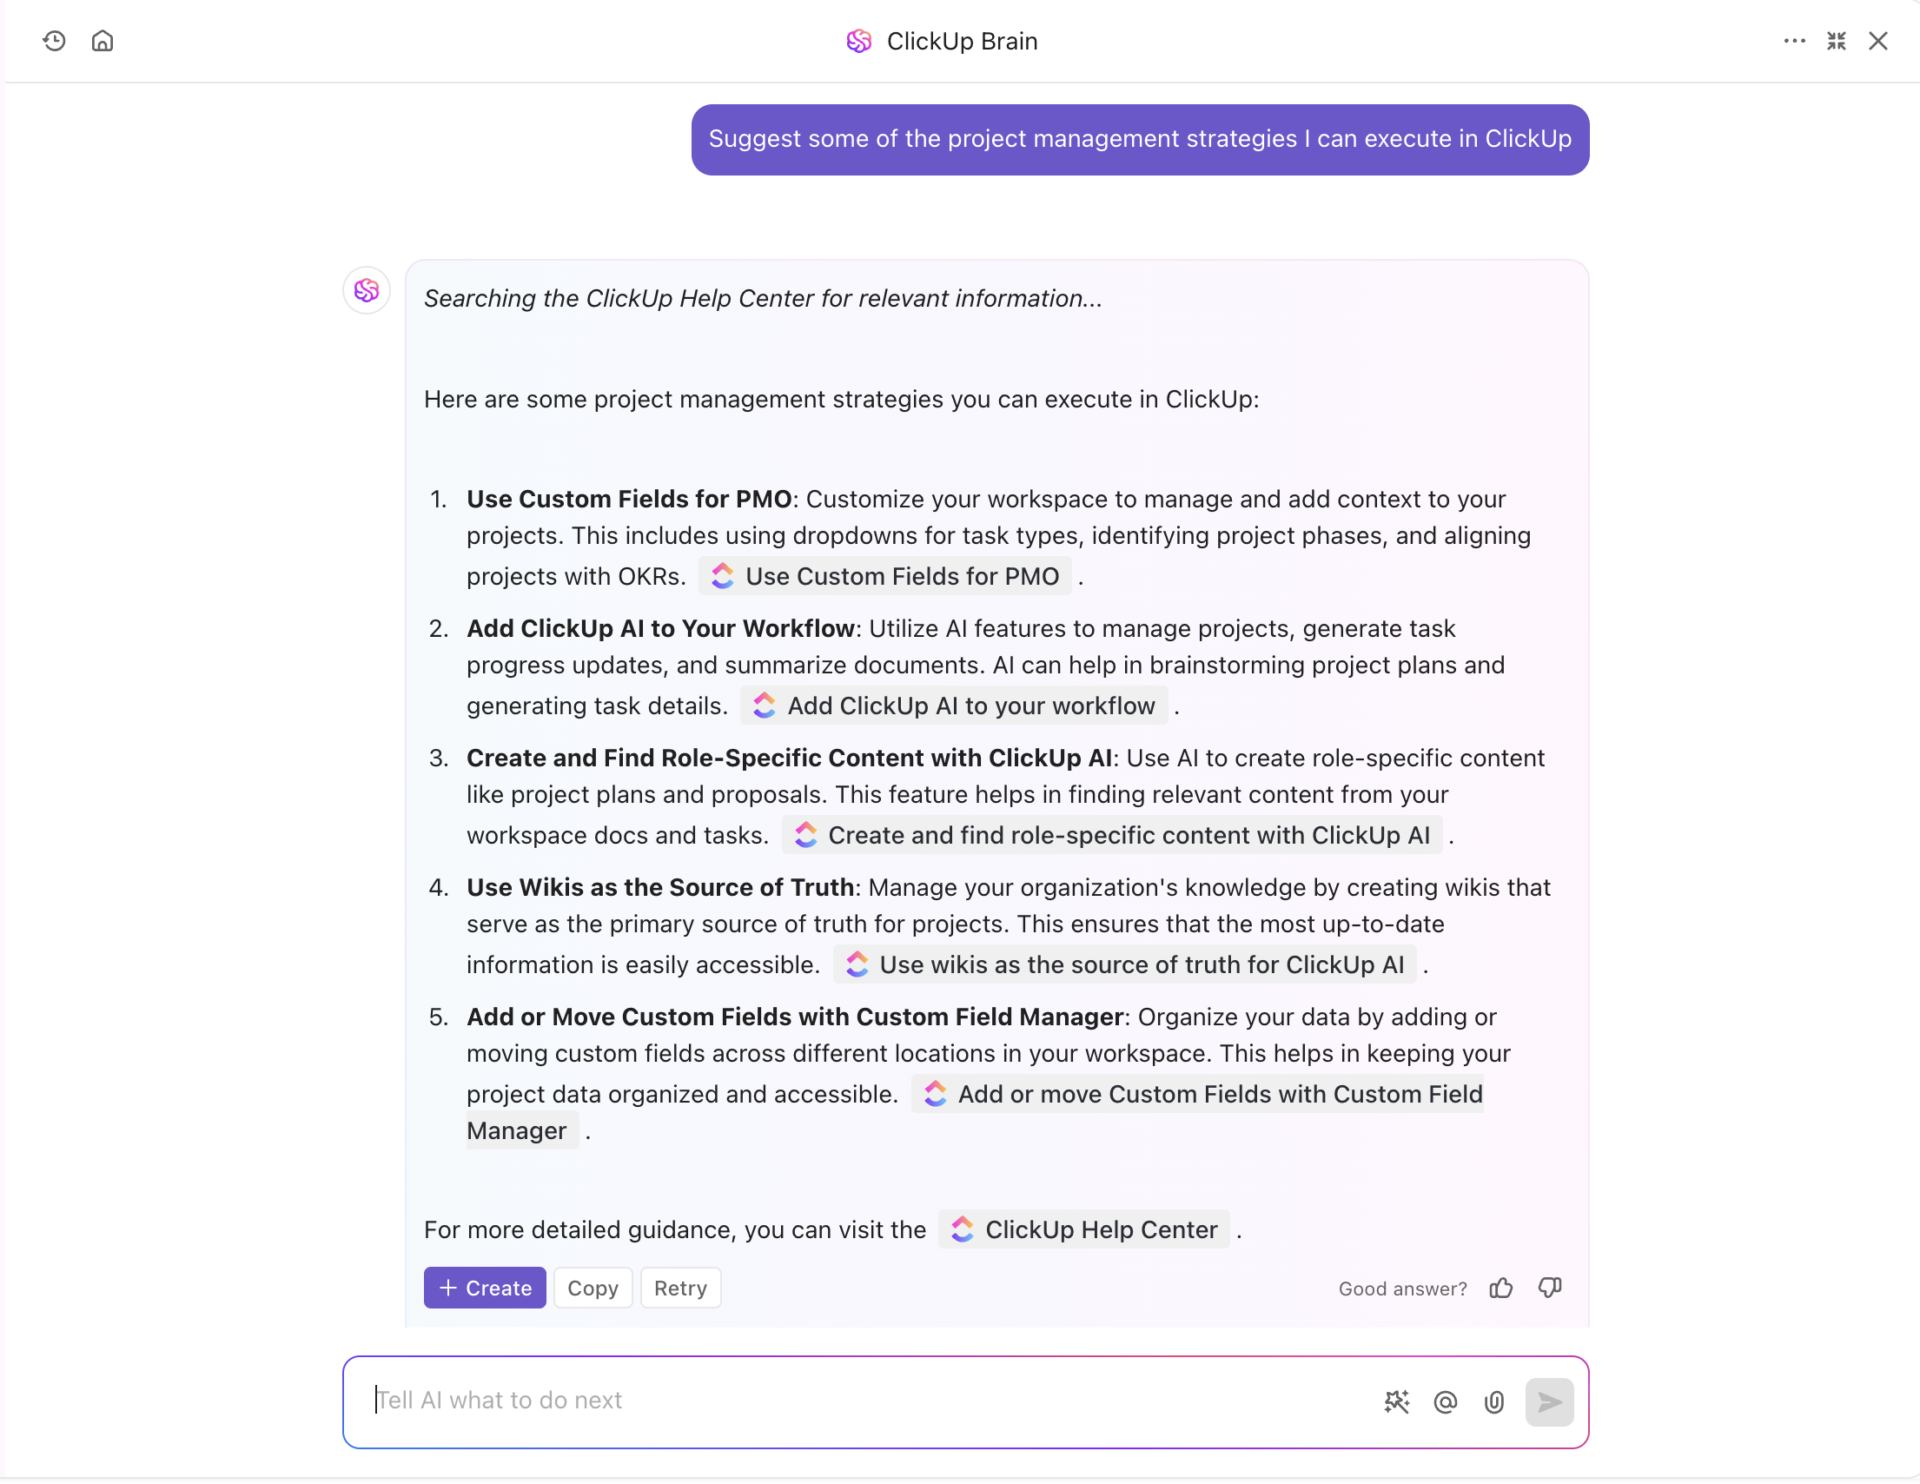The height and width of the screenshot is (1484, 1920).
Task: Close the ClickUp Brain panel
Action: pos(1878,41)
